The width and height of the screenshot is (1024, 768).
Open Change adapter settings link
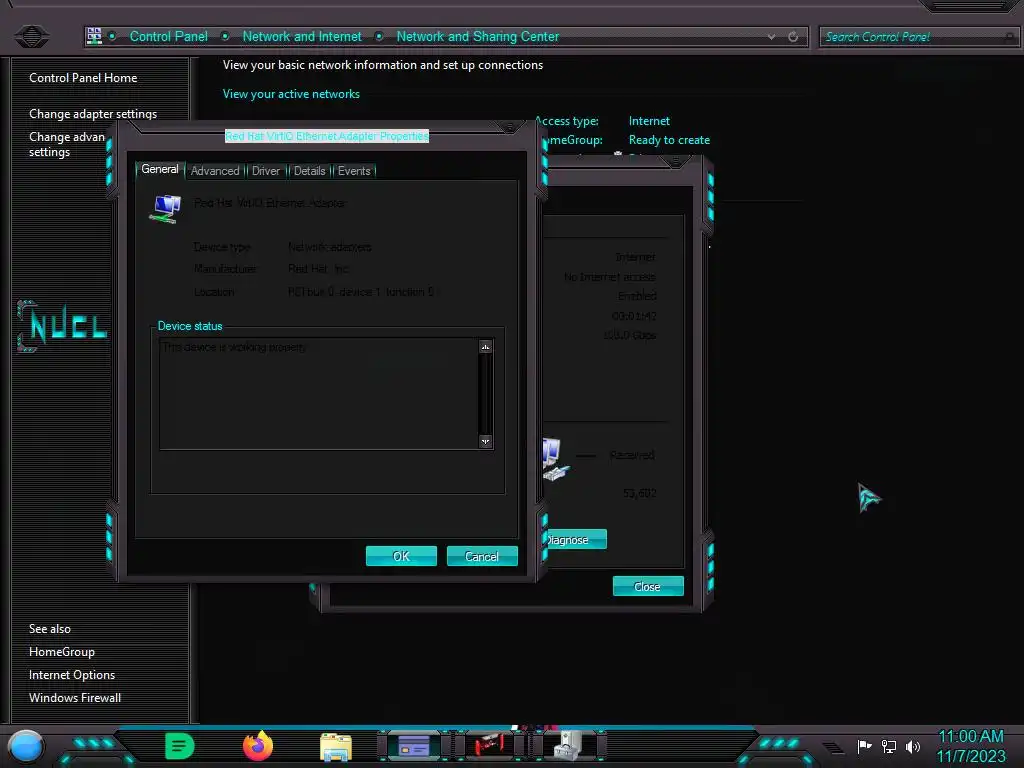(x=93, y=114)
